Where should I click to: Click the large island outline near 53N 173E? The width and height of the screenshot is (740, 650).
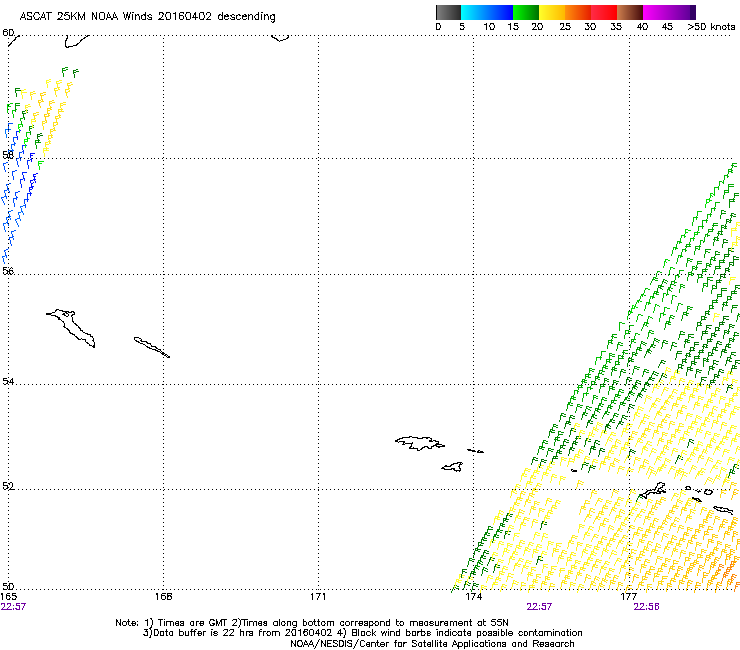(420, 443)
